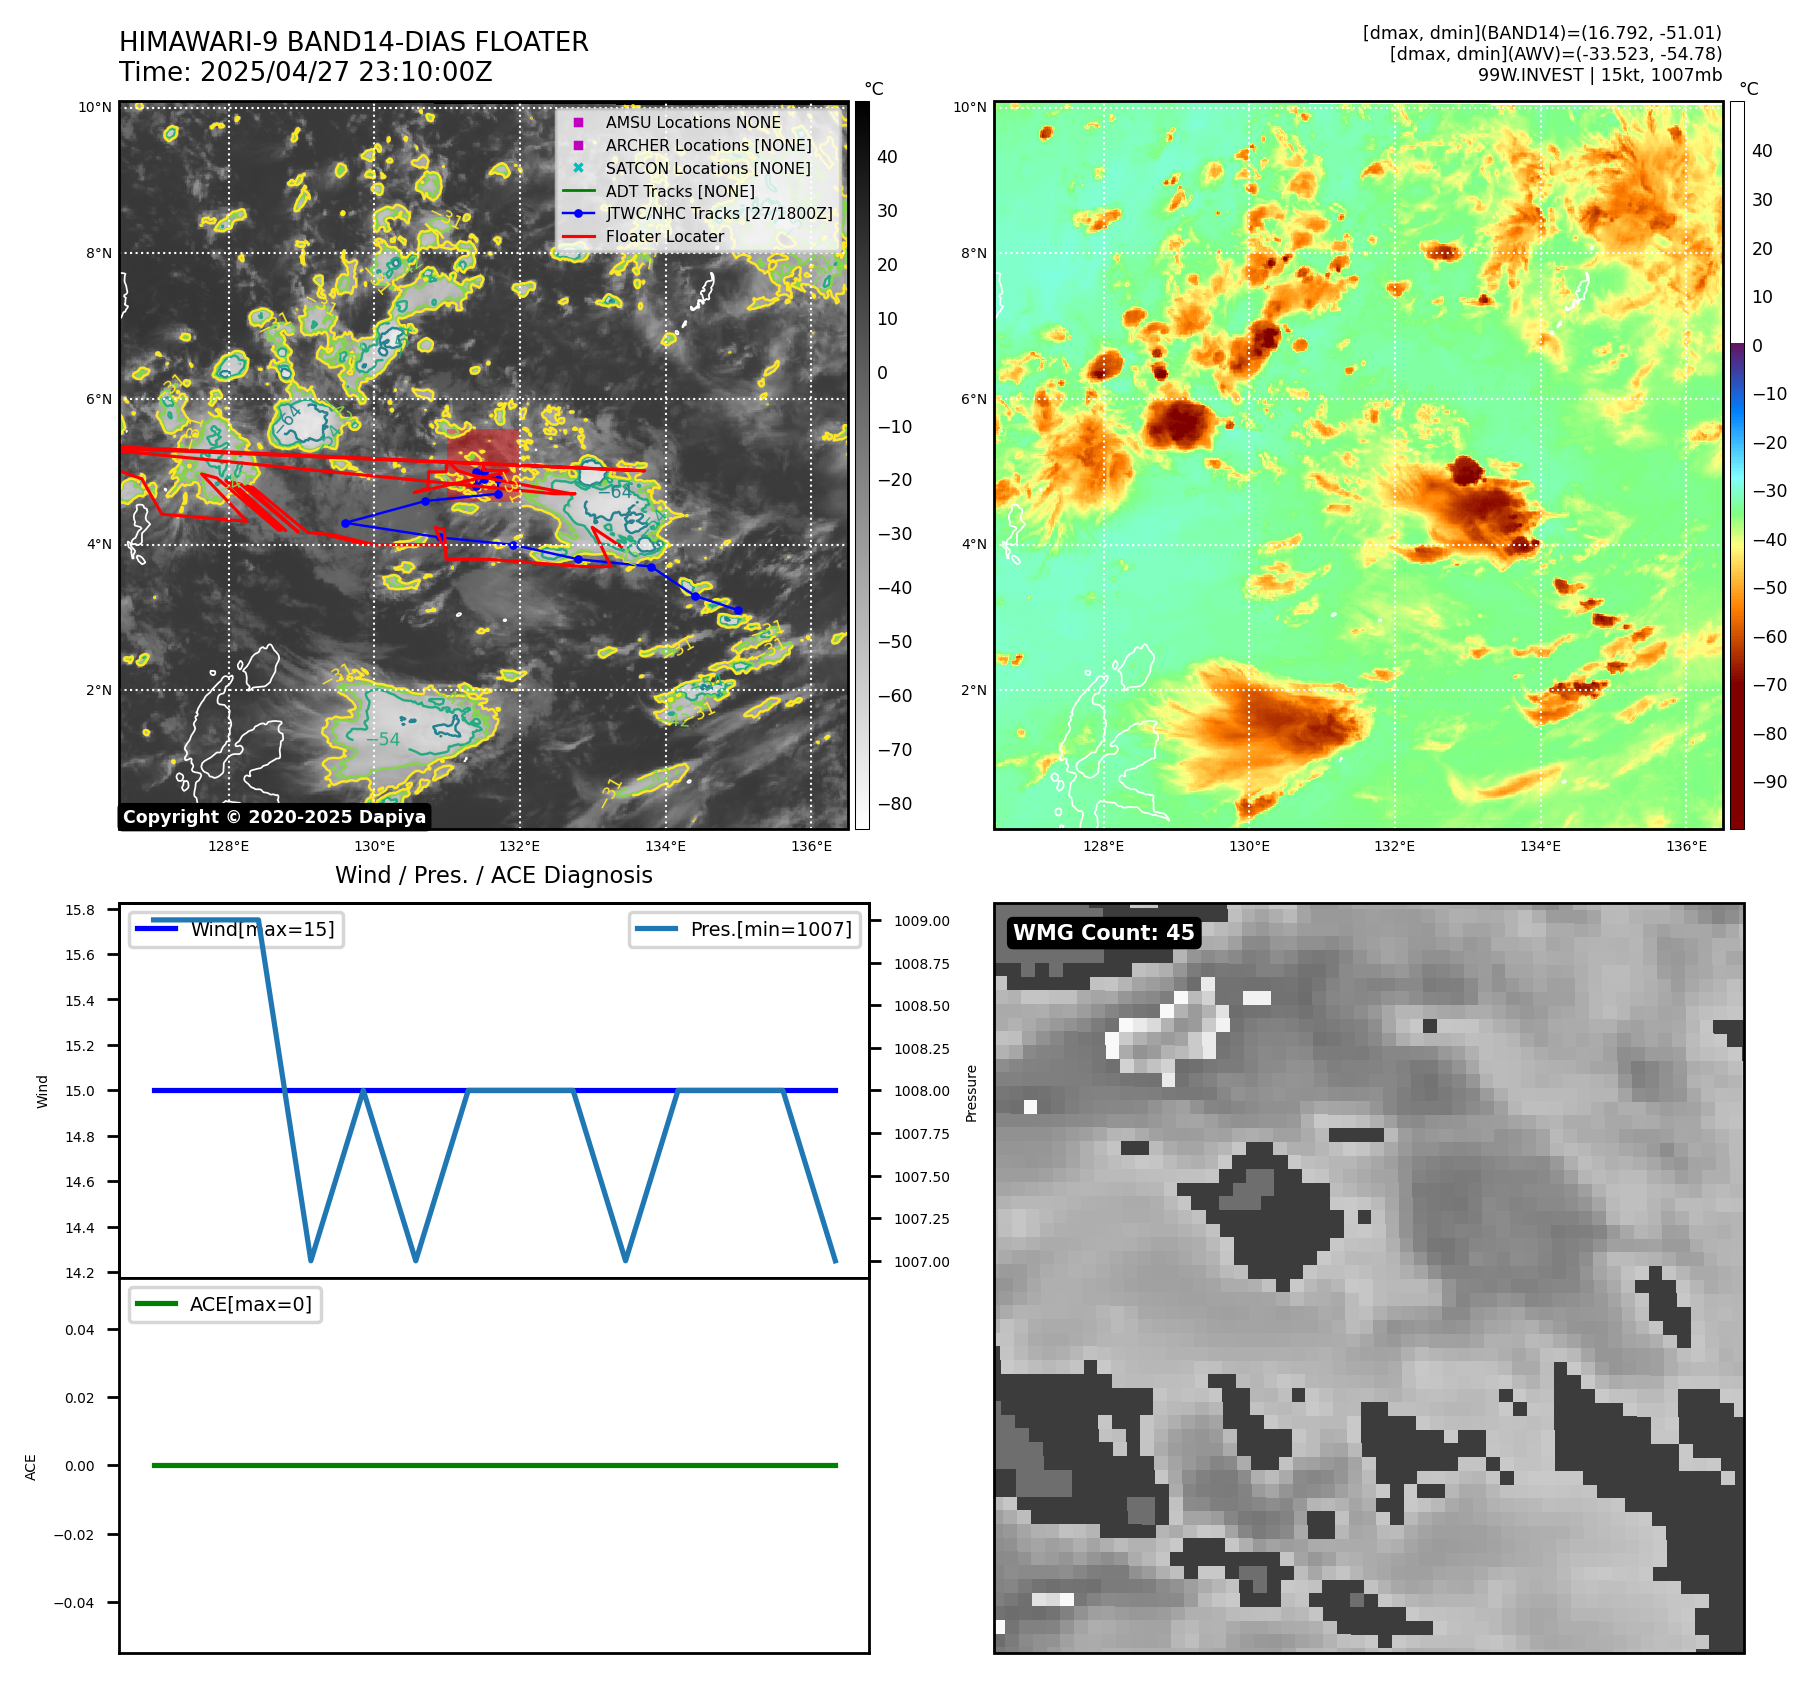Click the HIMAWARI-9 BAND14-DIAS FLOATER title
The image size is (1813, 1690).
(x=354, y=42)
